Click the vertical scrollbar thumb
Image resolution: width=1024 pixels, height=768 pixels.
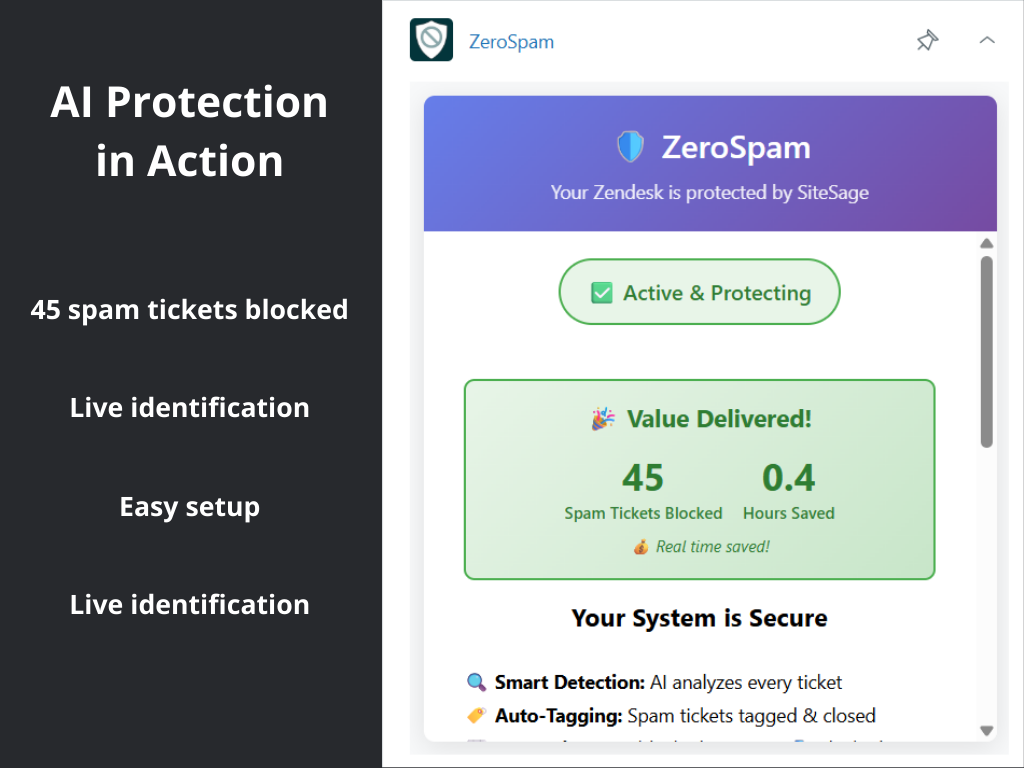[986, 350]
